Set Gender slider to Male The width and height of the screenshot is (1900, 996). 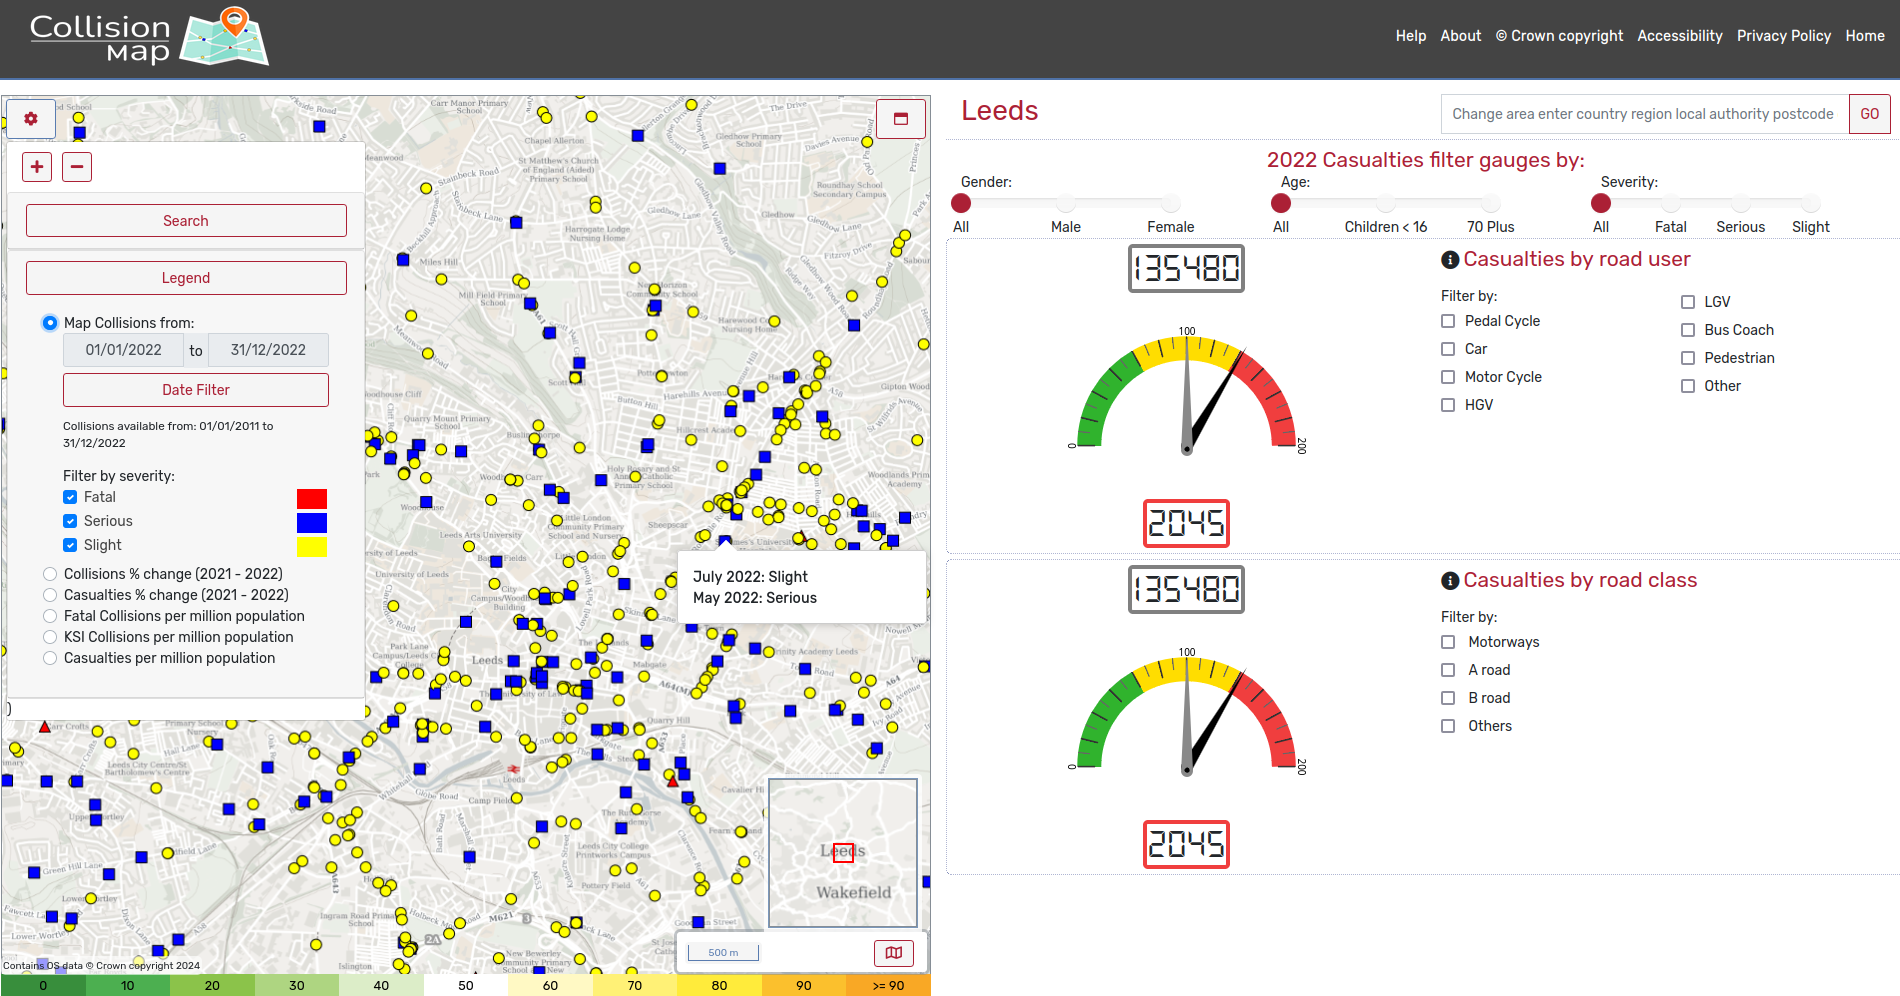pyautogui.click(x=1066, y=203)
